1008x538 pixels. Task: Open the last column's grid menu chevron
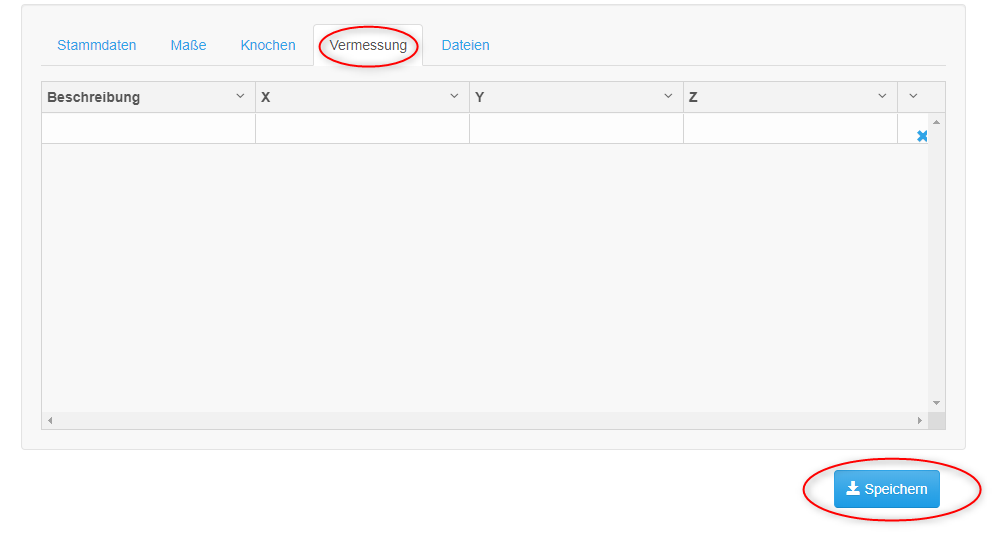click(x=914, y=96)
